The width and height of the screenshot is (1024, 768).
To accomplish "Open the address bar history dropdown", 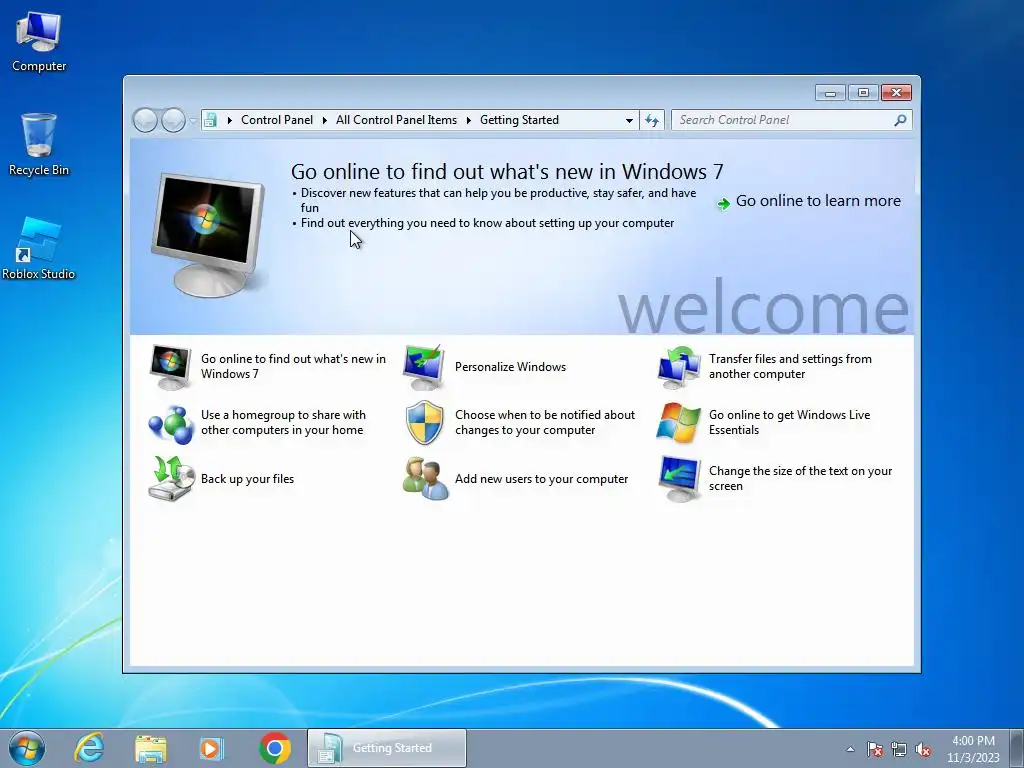I will 629,121.
